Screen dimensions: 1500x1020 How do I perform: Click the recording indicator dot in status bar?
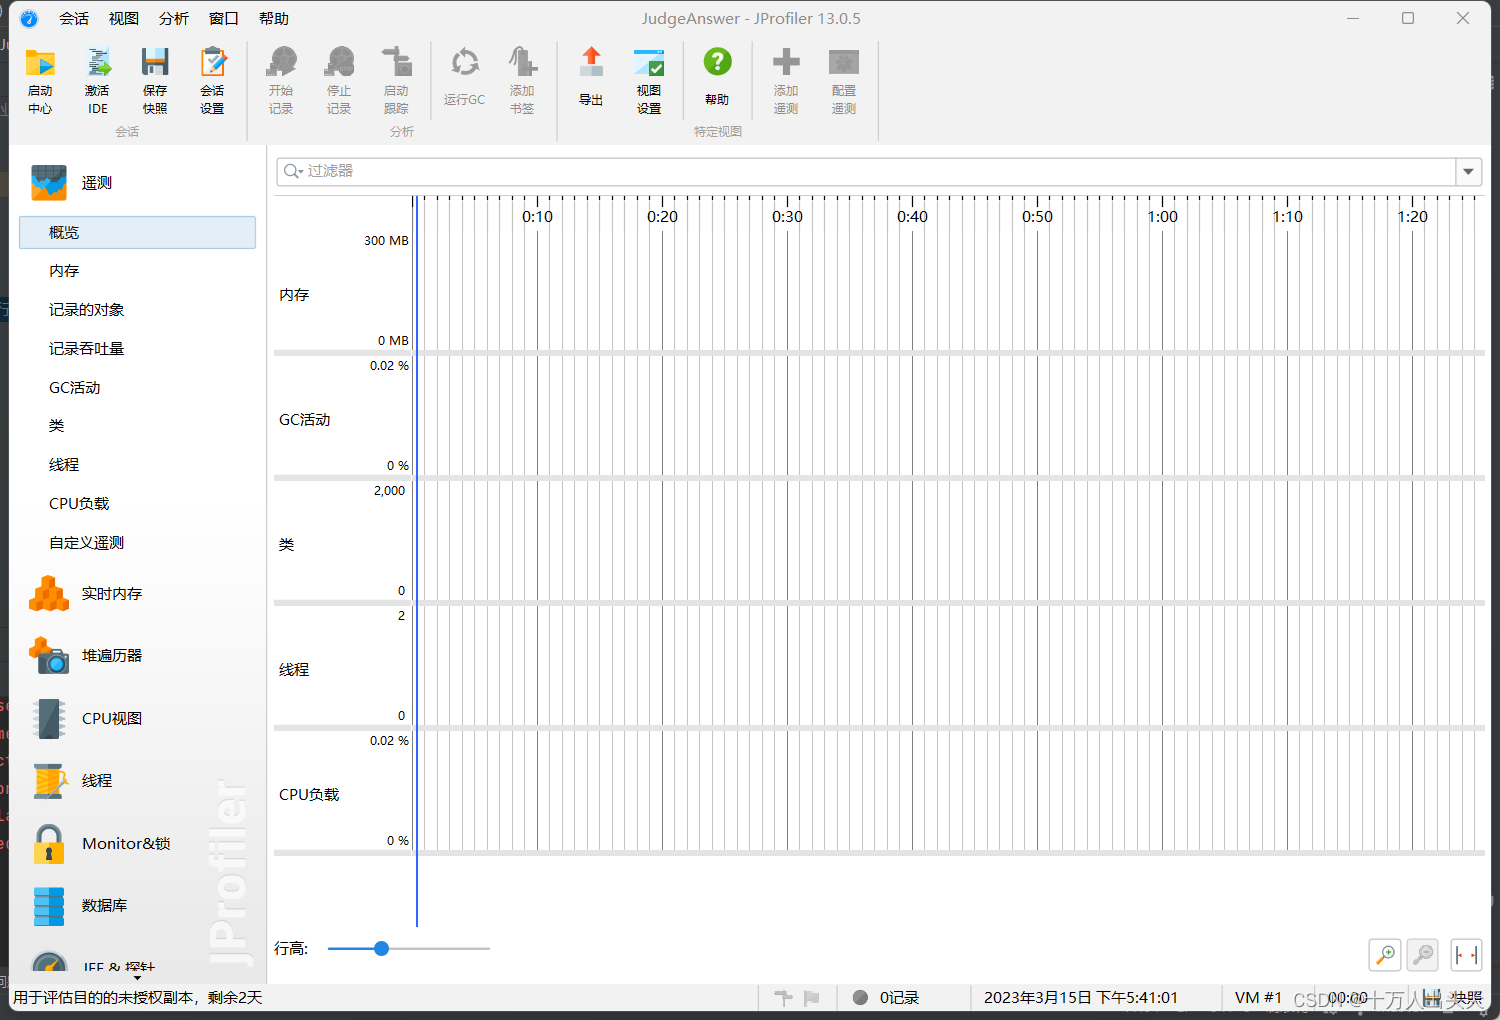[860, 997]
